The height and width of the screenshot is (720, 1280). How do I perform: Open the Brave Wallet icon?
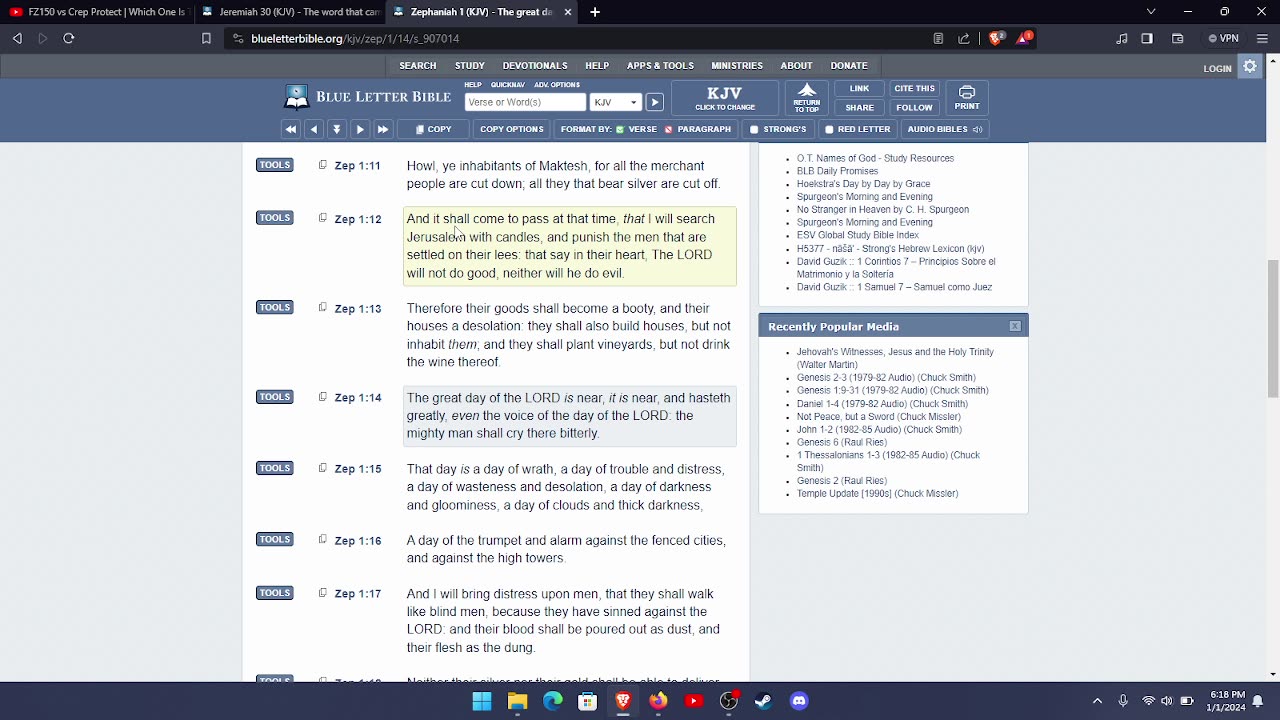point(1178,38)
